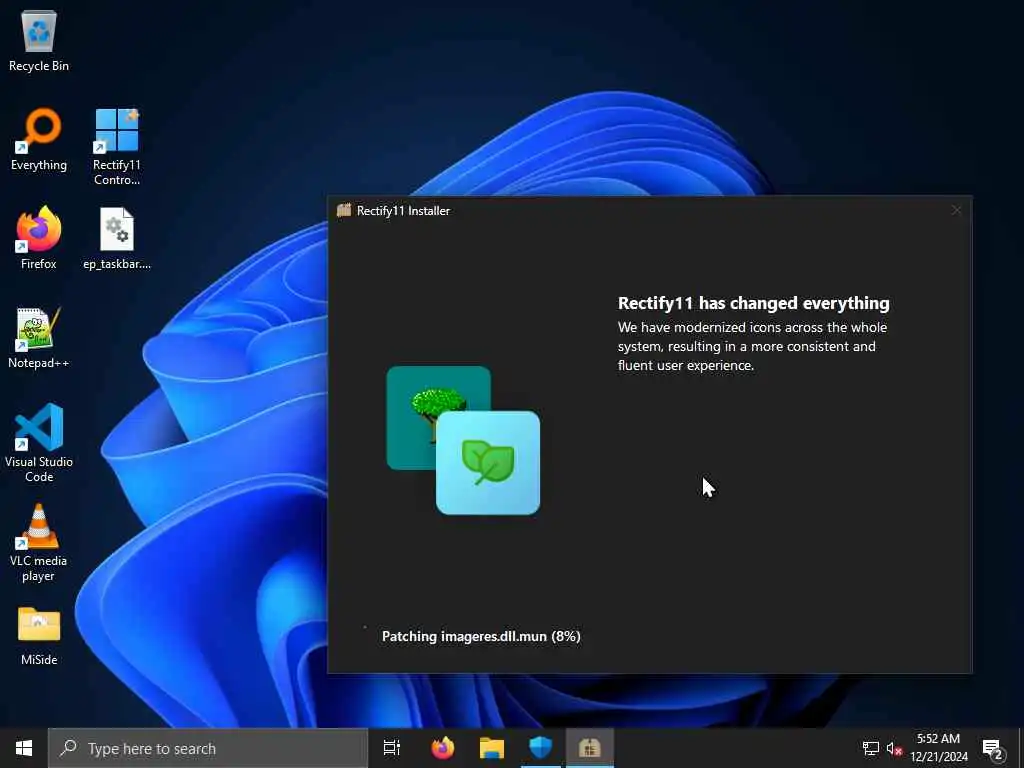Open Task View from the taskbar

[x=392, y=748]
